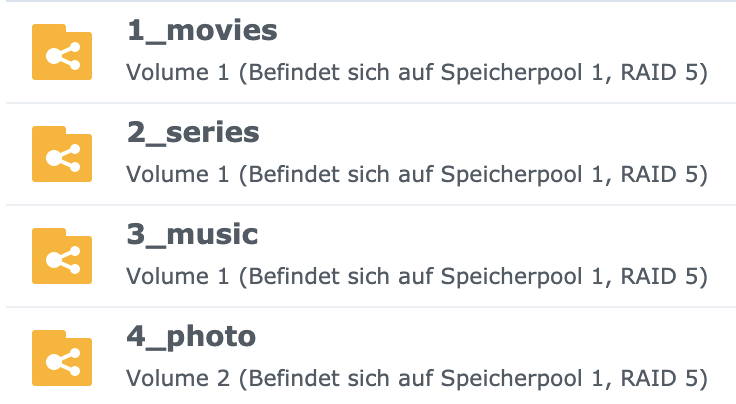
Task: Click empty row area right of 3_music
Action: click(x=498, y=235)
